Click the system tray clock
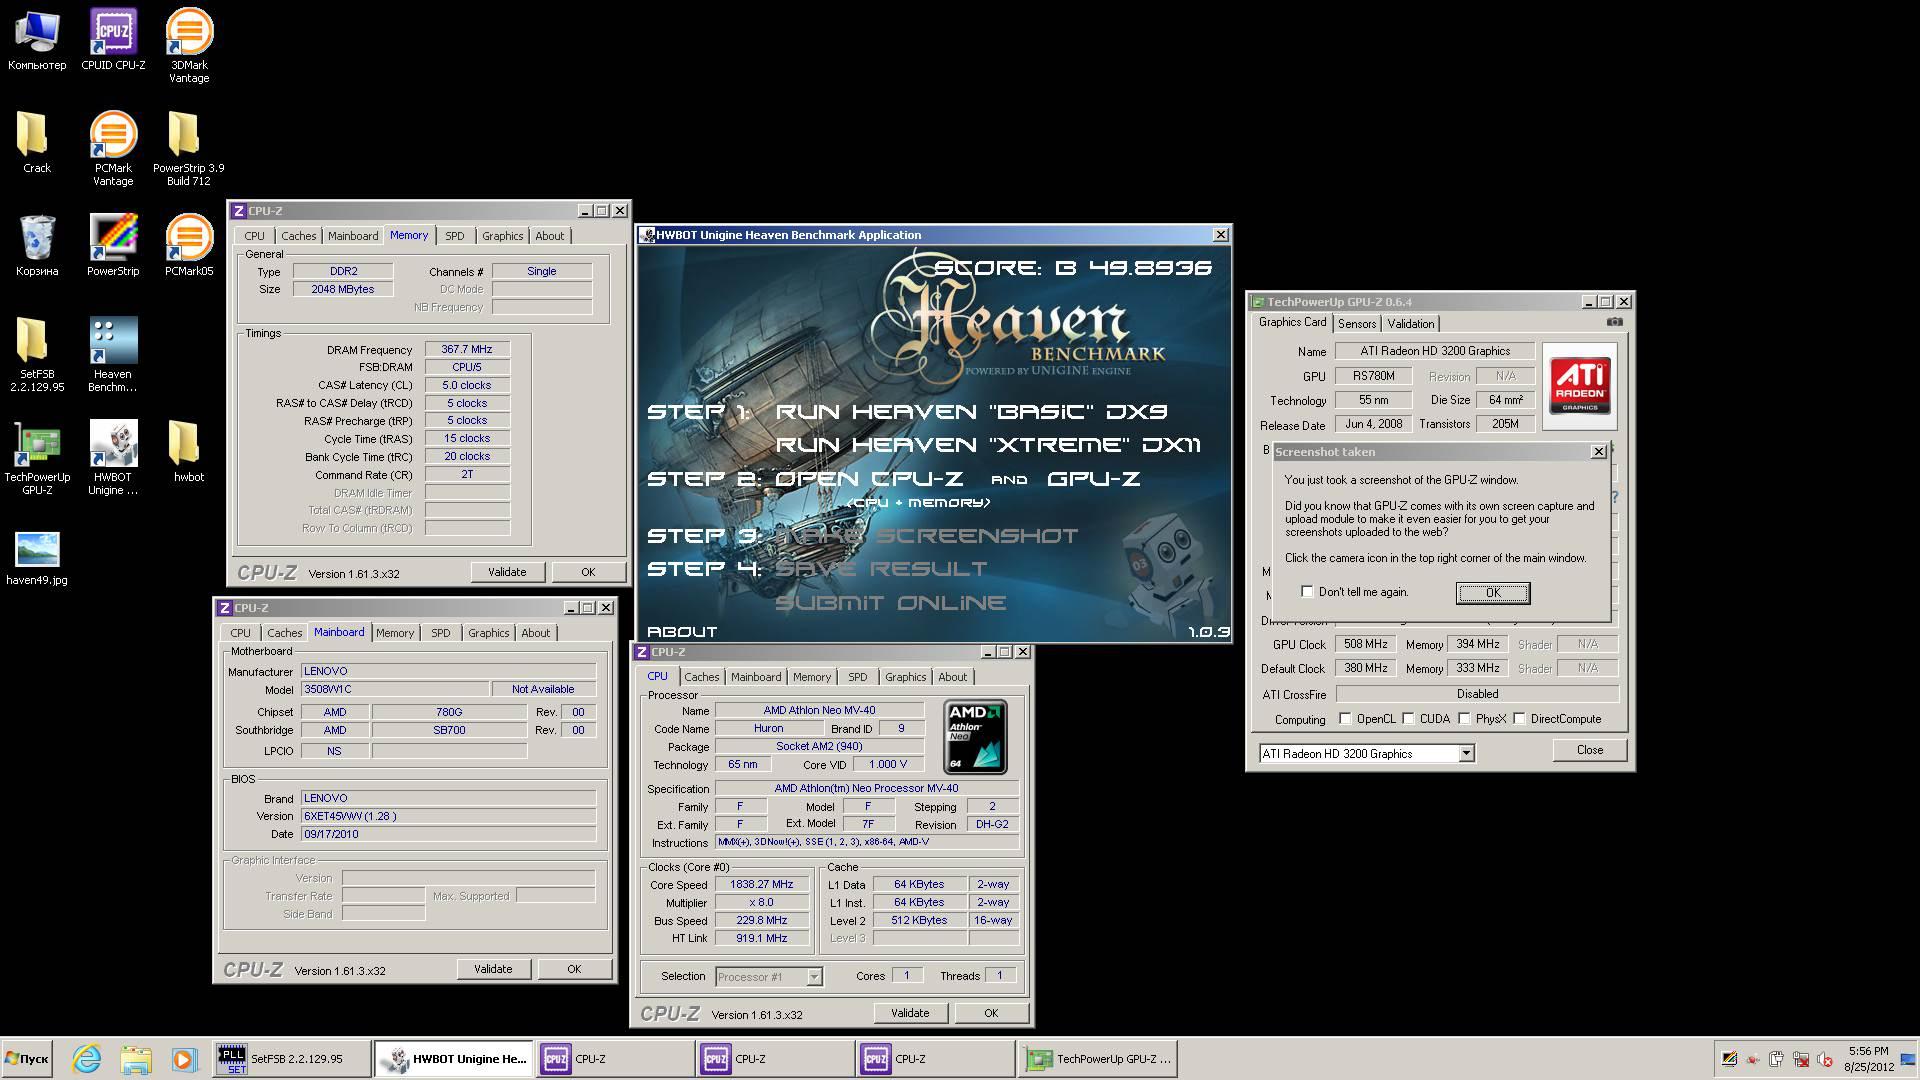The image size is (1920, 1080). pyautogui.click(x=1868, y=1059)
